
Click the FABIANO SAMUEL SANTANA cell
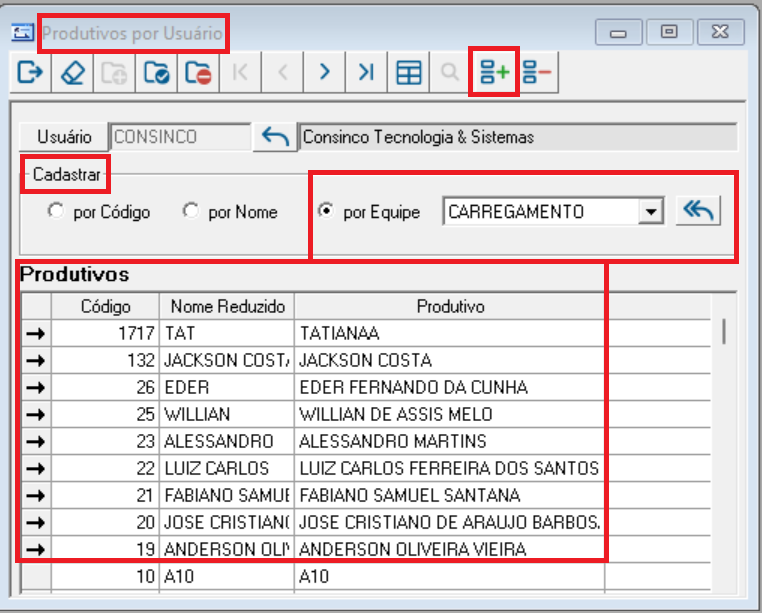450,495
